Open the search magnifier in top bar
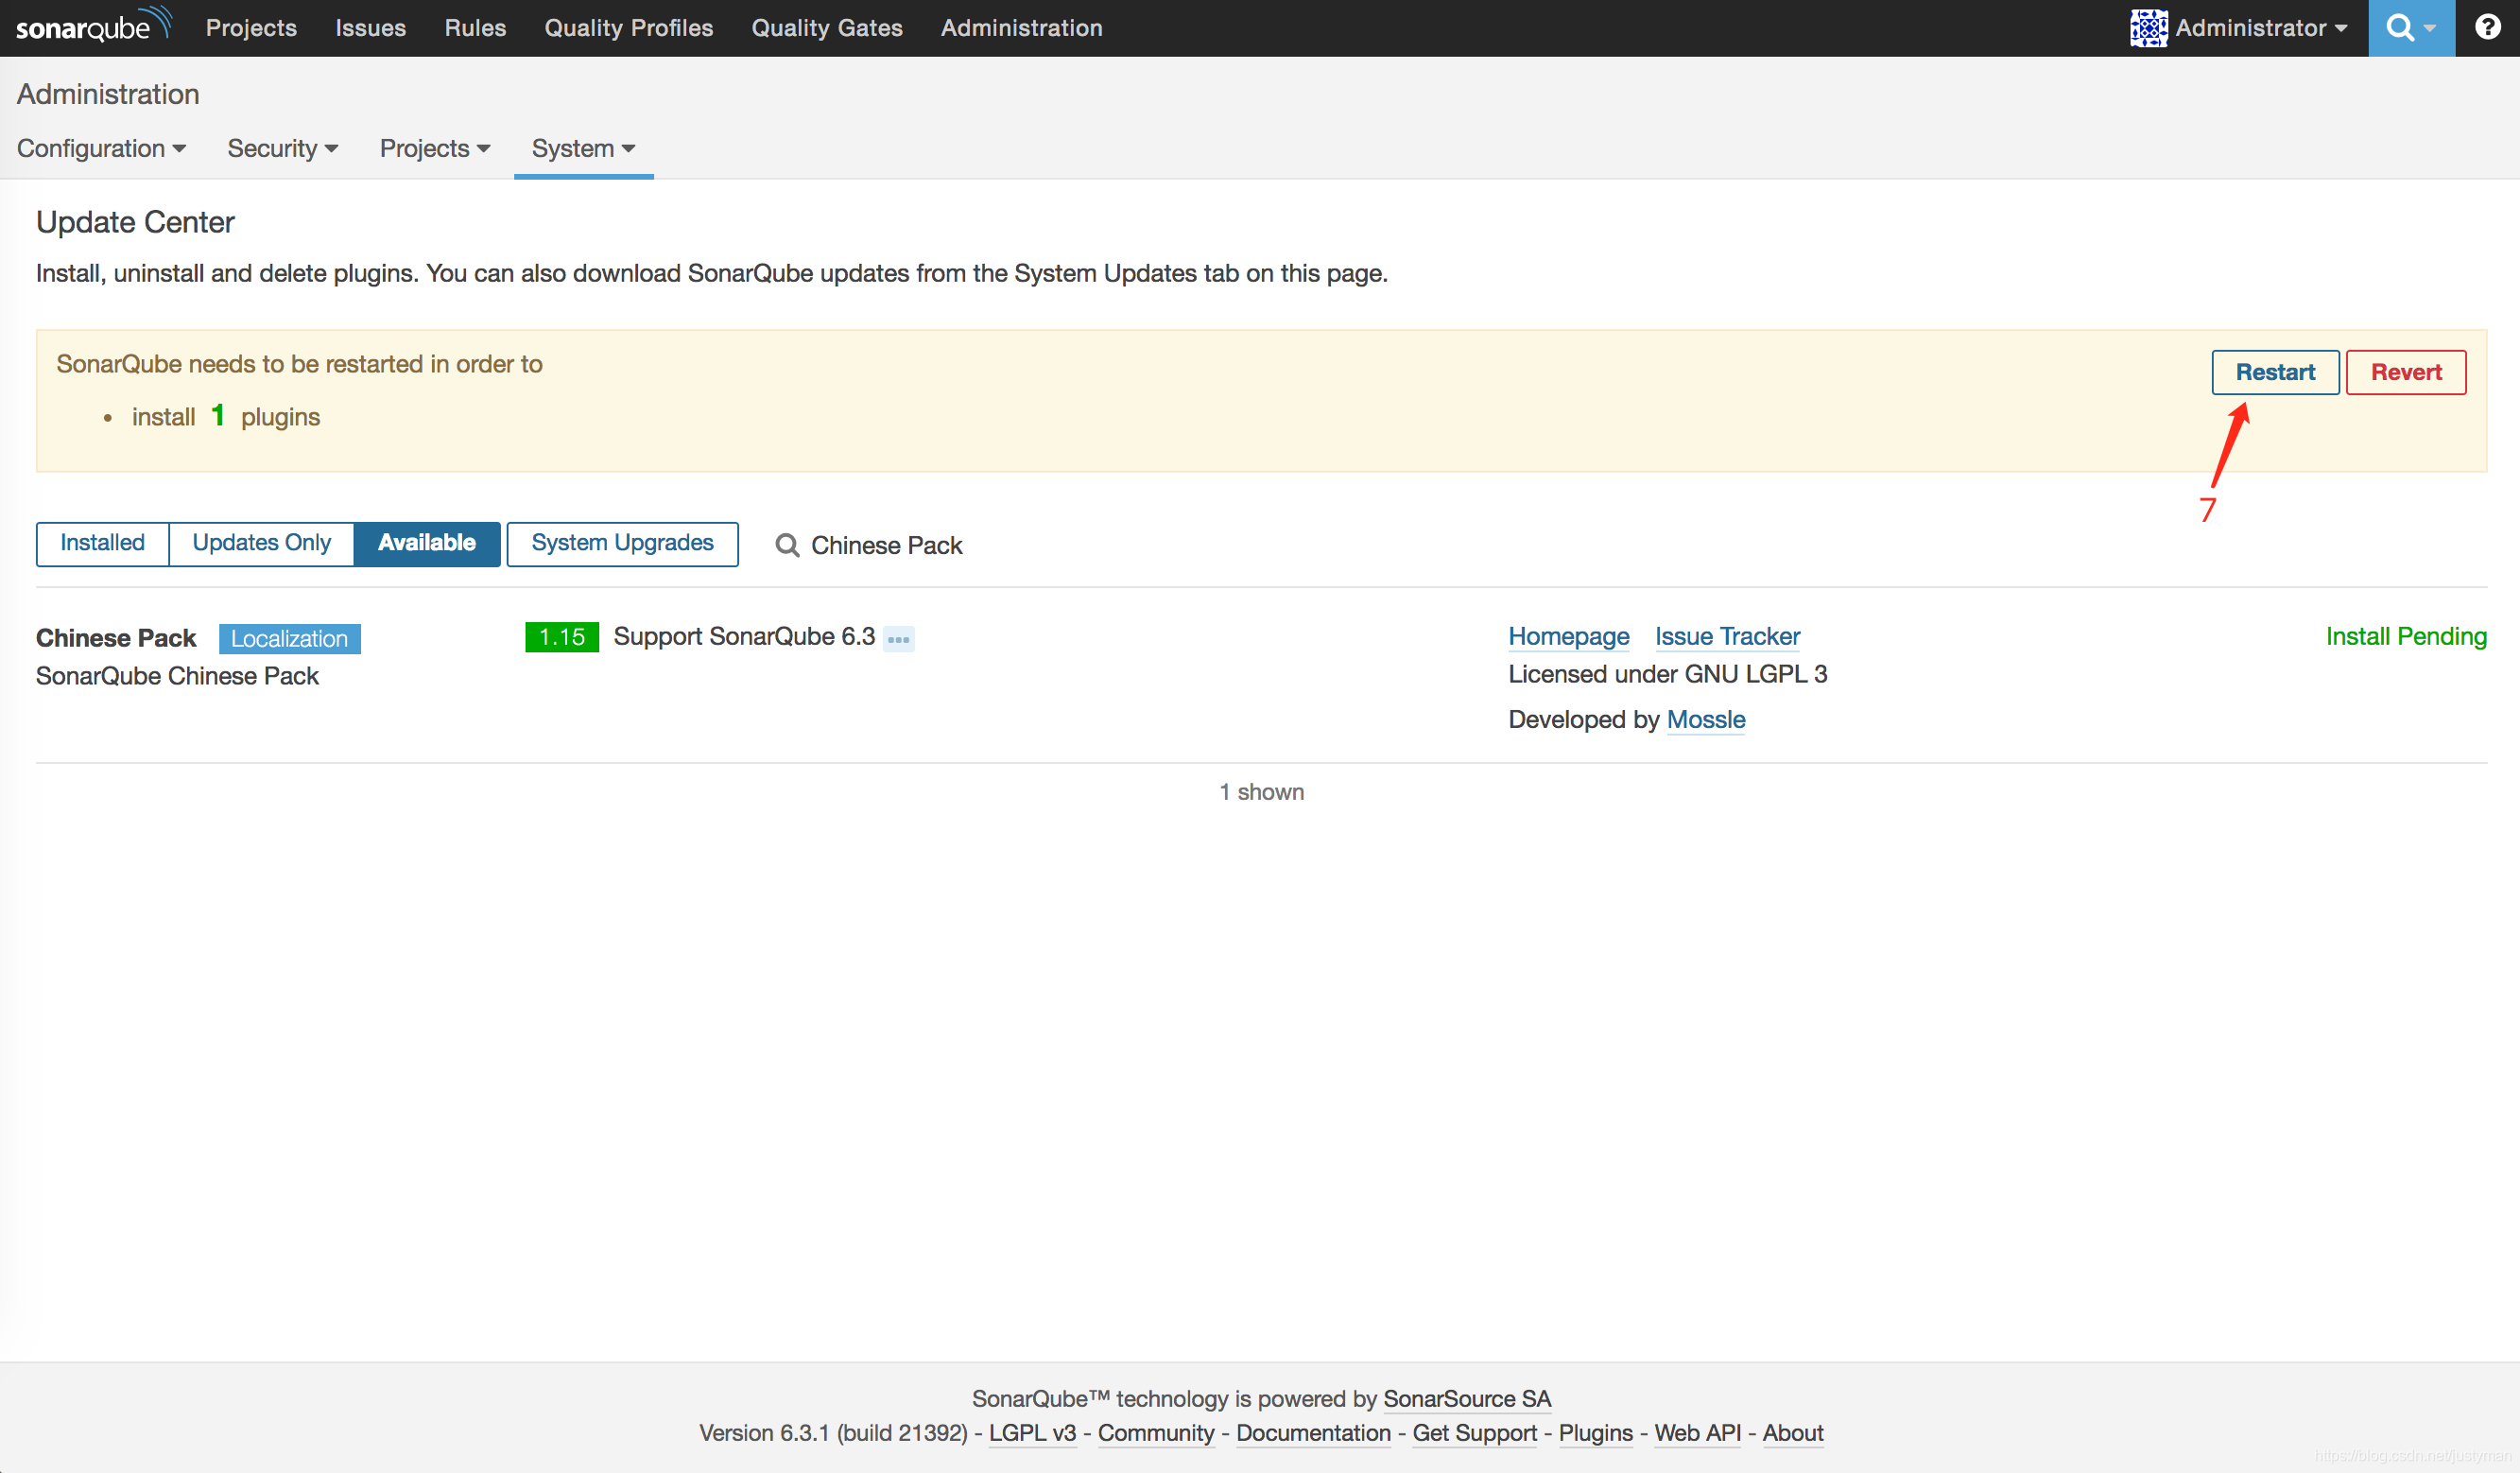Viewport: 2520px width, 1473px height. click(2410, 28)
